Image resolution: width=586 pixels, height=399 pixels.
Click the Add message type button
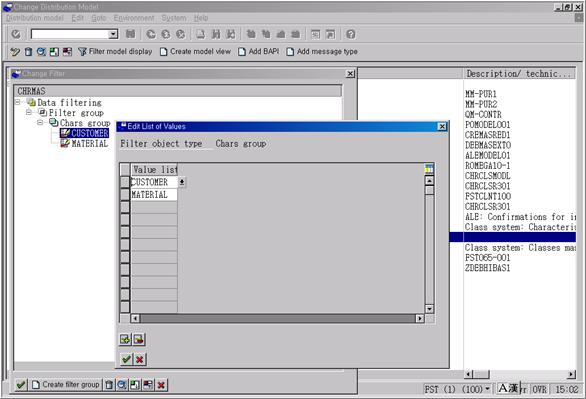[322, 52]
